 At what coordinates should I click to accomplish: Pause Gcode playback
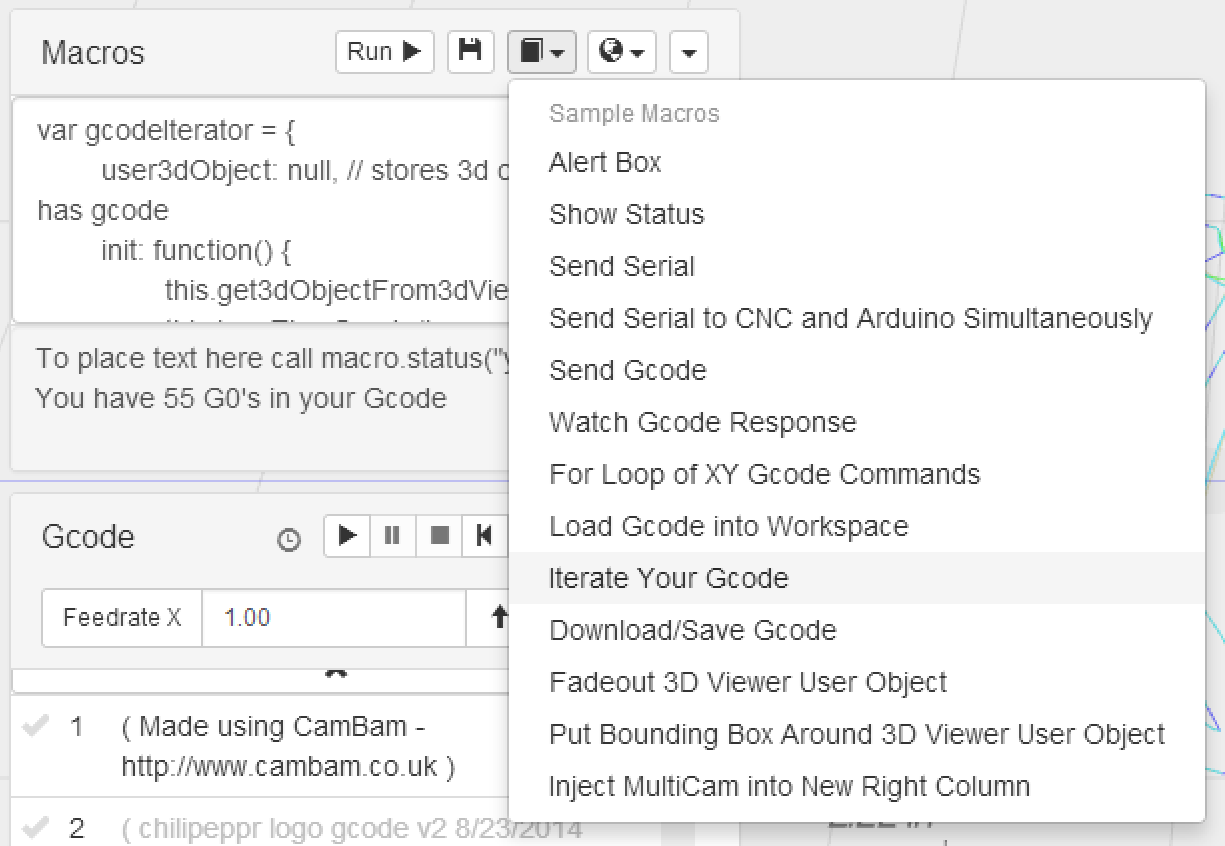click(x=392, y=536)
